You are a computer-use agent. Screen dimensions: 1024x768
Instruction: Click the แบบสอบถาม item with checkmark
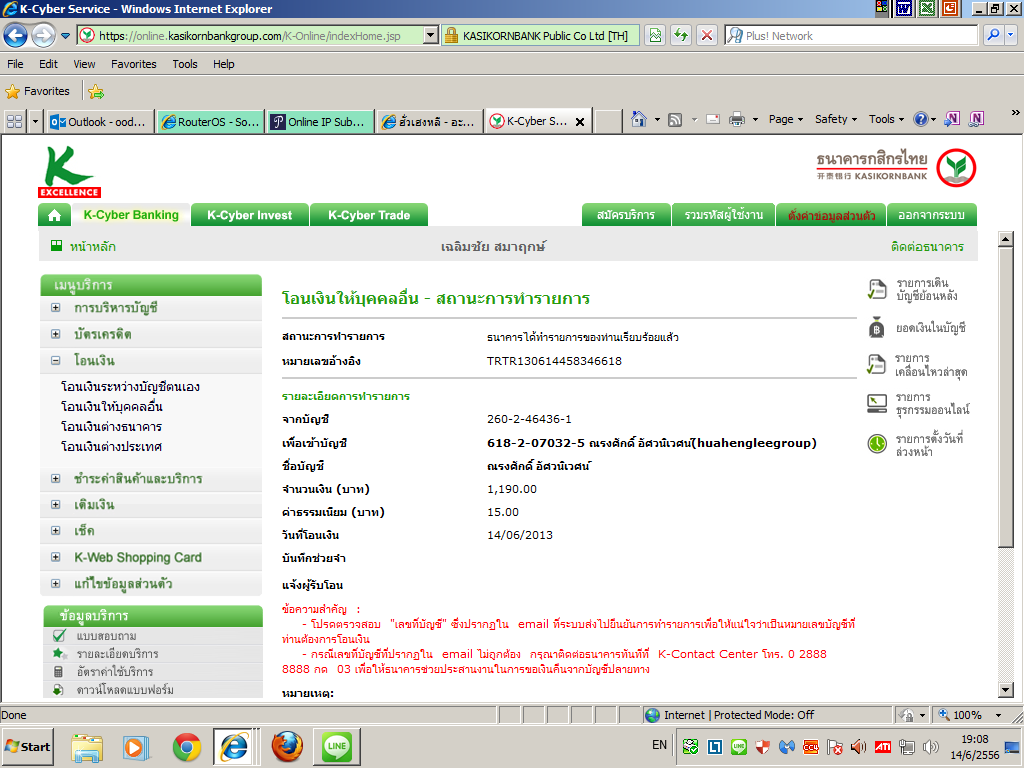106,636
